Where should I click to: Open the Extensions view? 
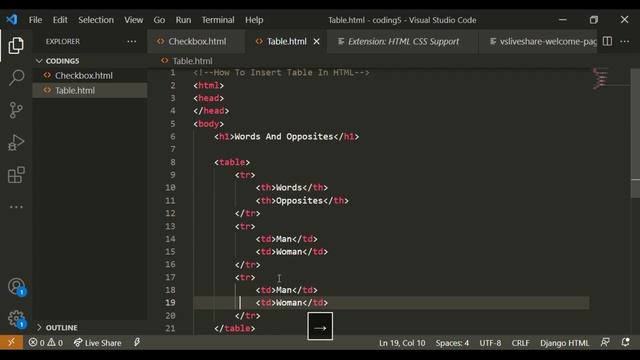tap(16, 175)
